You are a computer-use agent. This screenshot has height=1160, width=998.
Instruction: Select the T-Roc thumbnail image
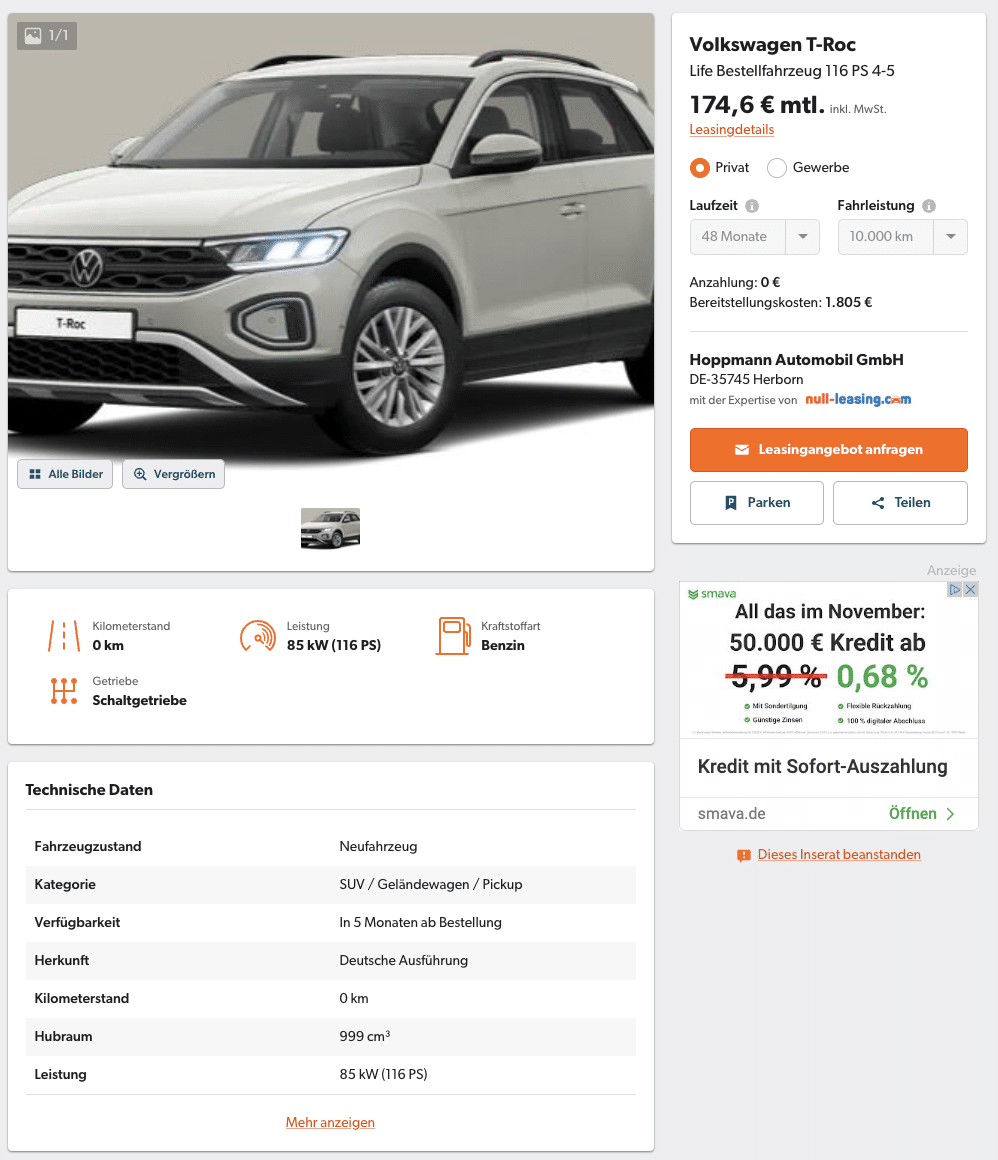(330, 528)
